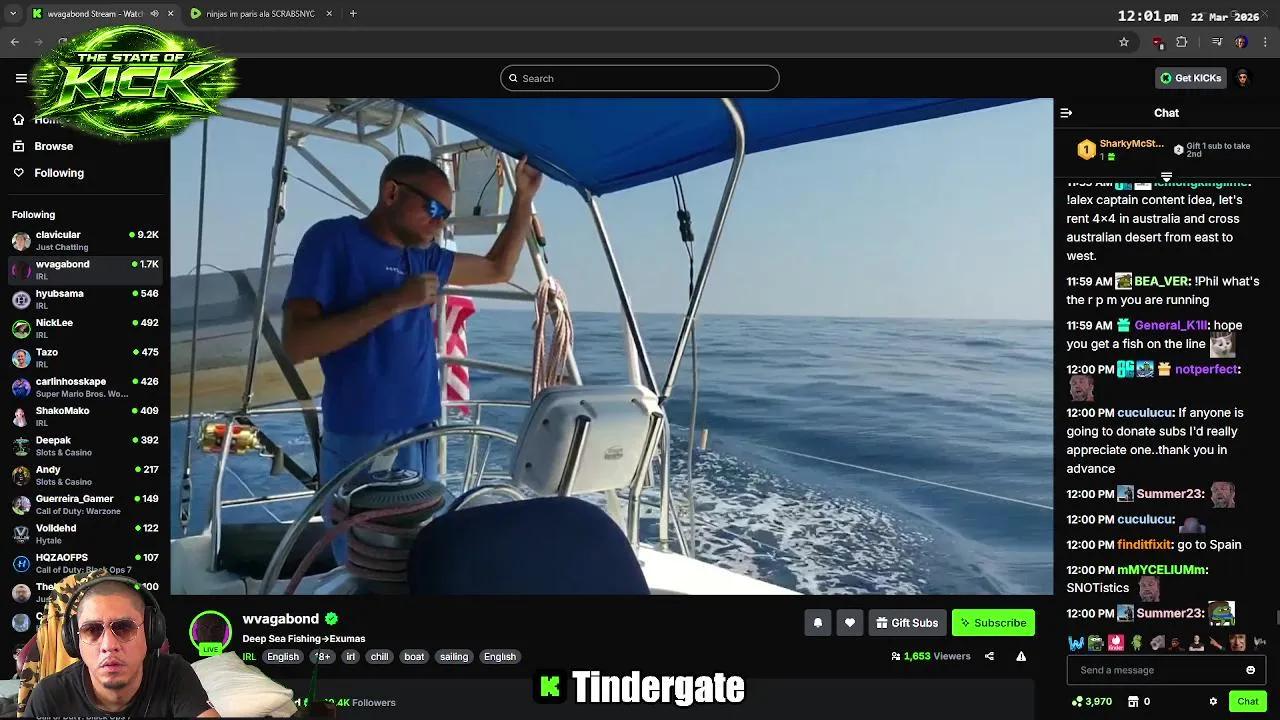
Task: Click username BEA_VER in chat
Action: tap(1161, 281)
